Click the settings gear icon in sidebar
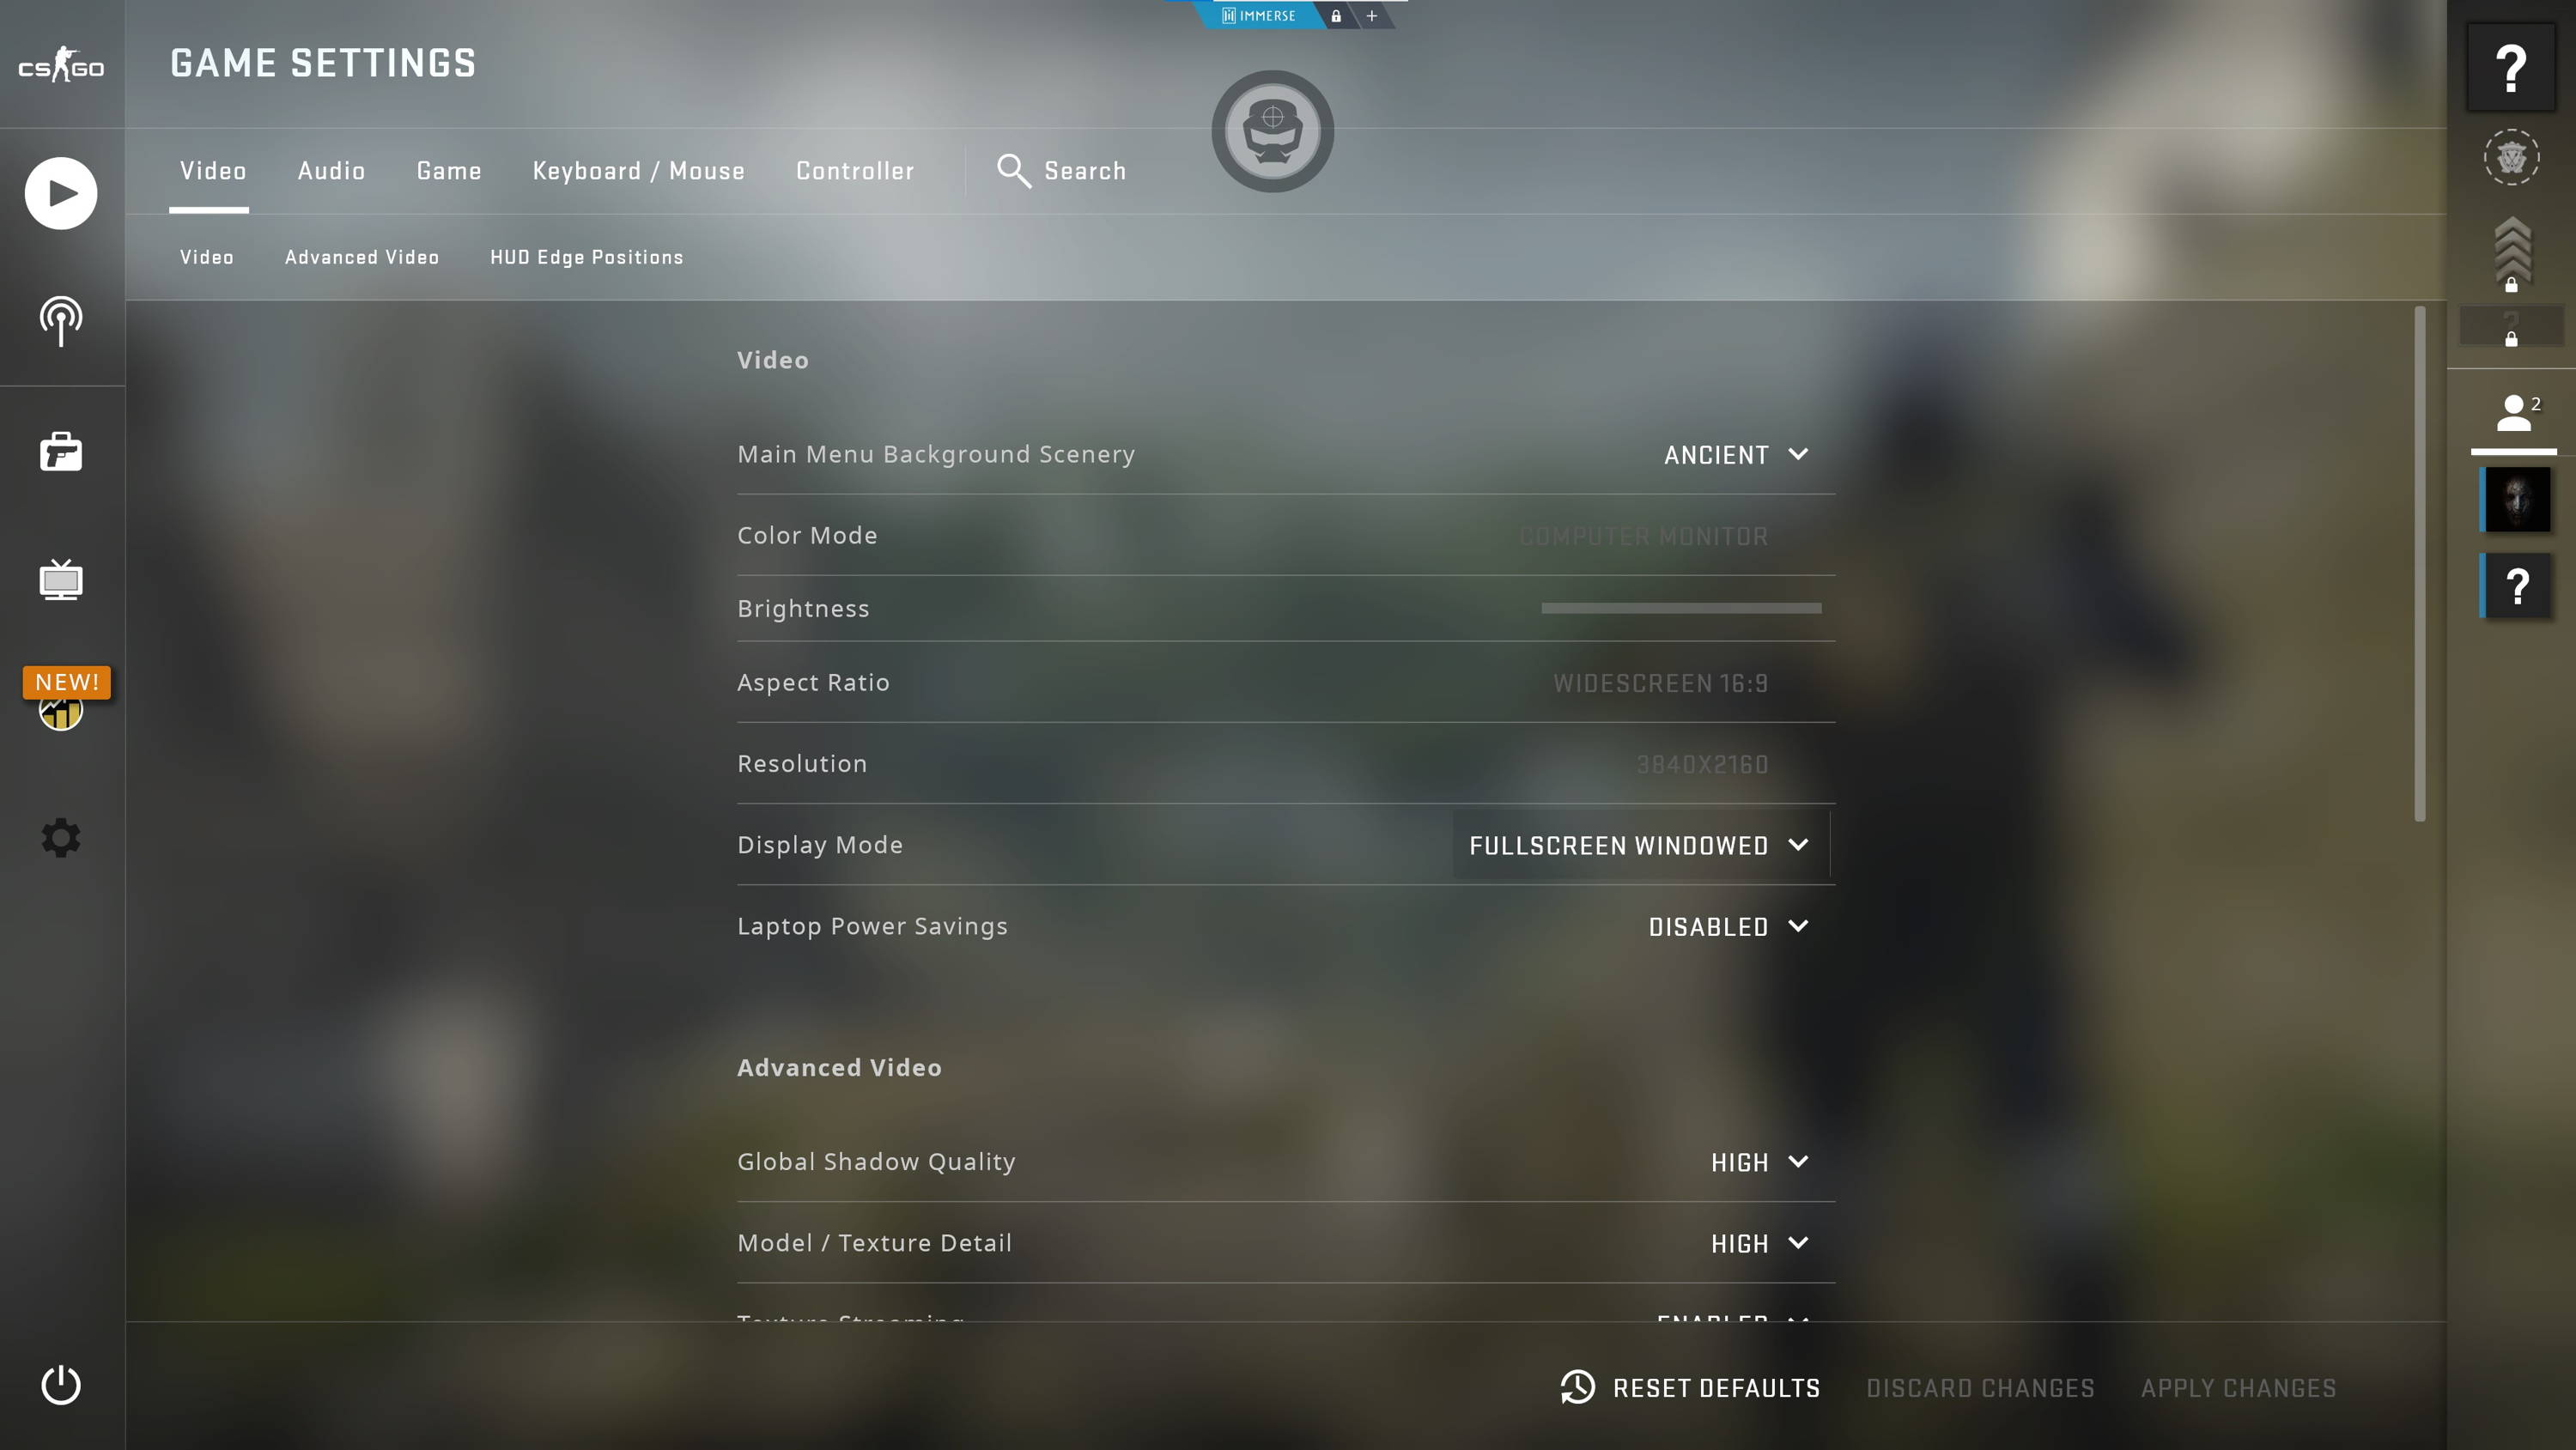2576x1450 pixels. [x=62, y=836]
